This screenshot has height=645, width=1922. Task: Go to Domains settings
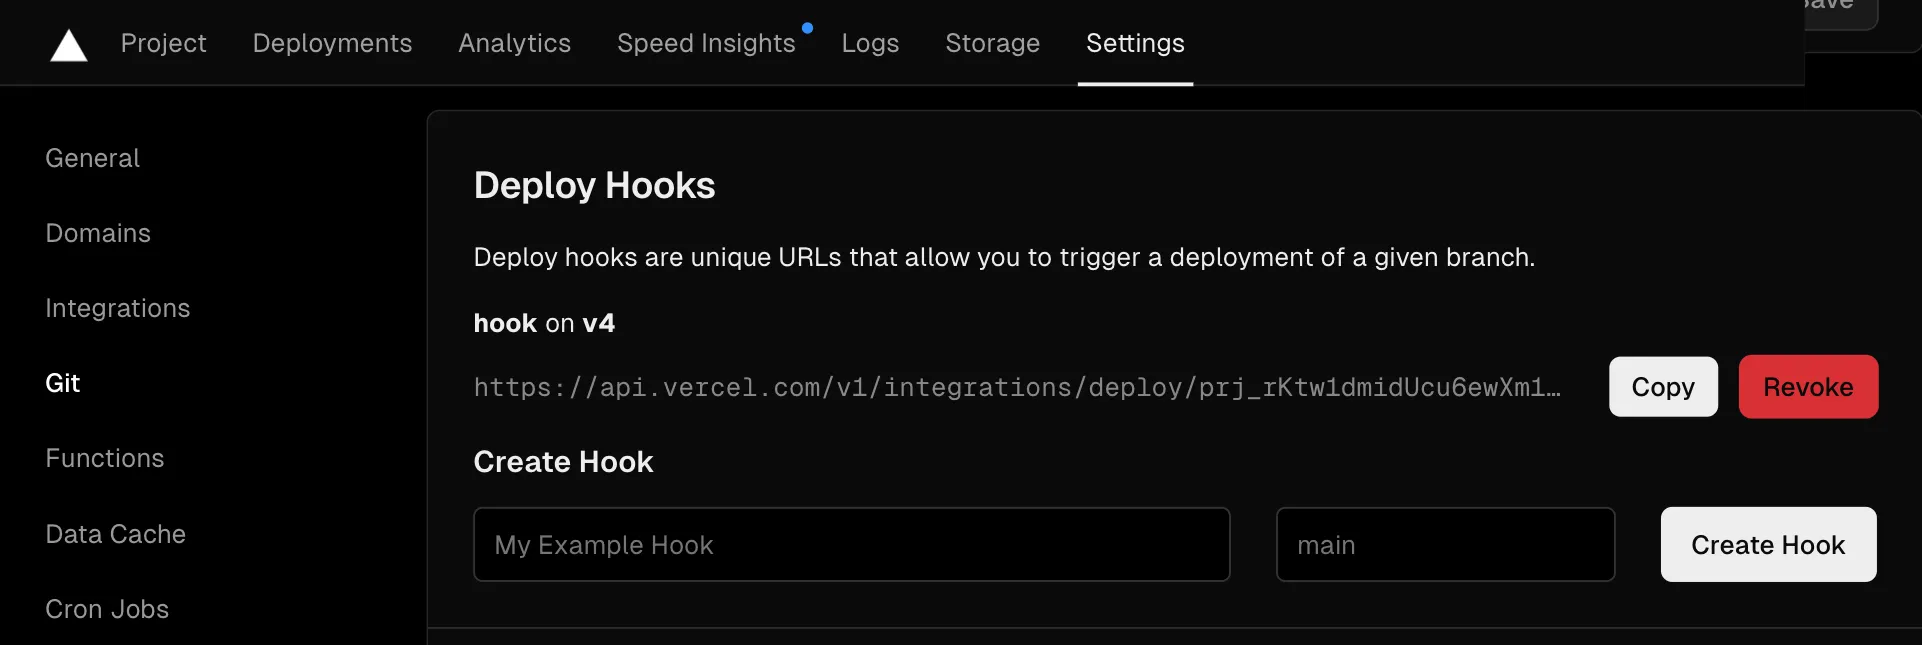click(98, 233)
